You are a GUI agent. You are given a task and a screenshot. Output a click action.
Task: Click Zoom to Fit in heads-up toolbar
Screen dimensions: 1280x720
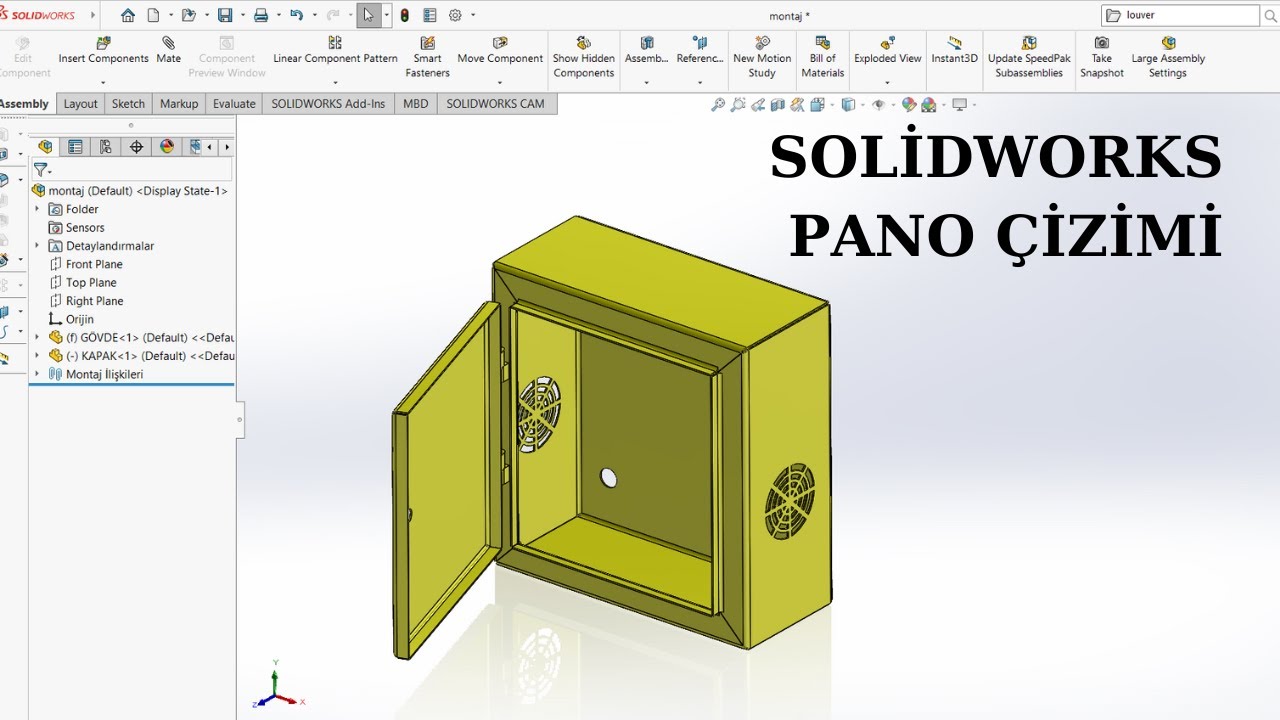coord(718,104)
